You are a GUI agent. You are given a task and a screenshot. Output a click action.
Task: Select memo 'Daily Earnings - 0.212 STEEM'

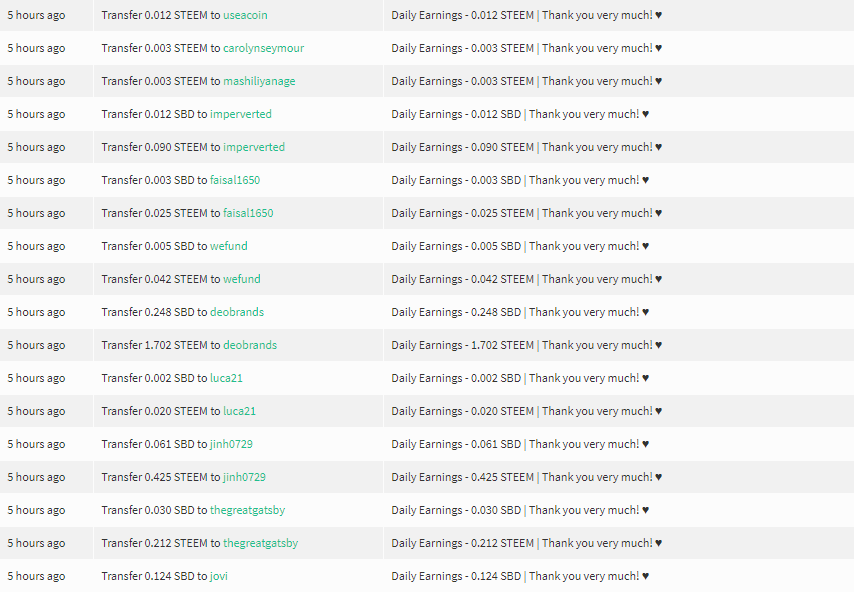click(x=462, y=544)
